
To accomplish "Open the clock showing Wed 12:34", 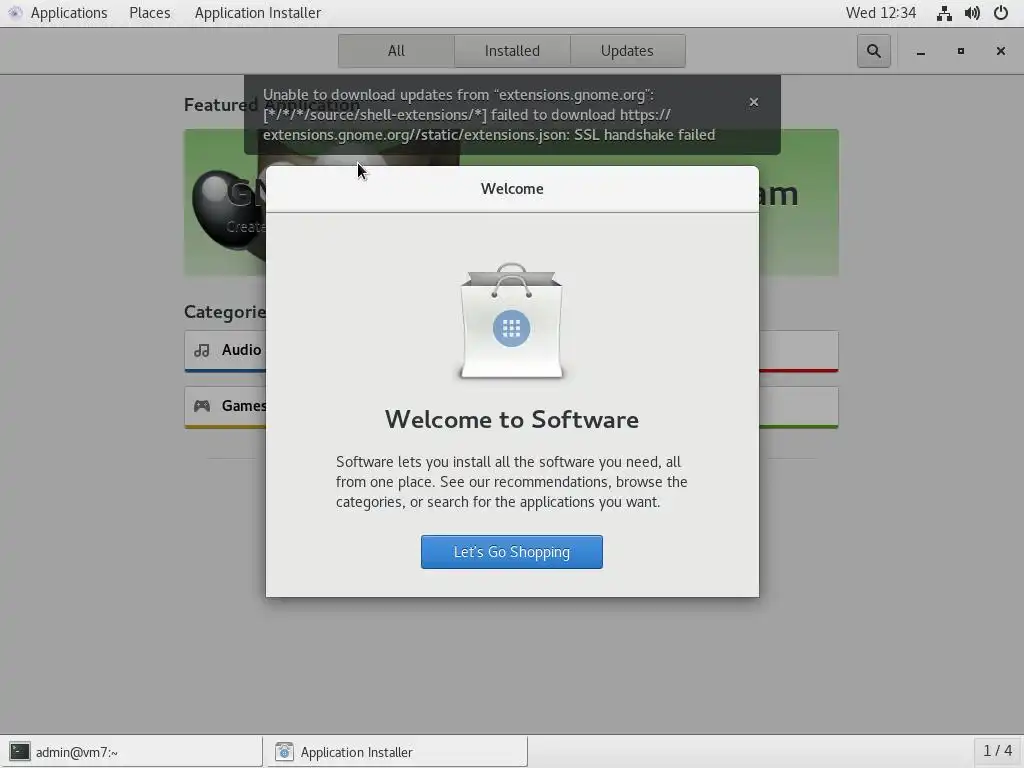I will [x=880, y=13].
